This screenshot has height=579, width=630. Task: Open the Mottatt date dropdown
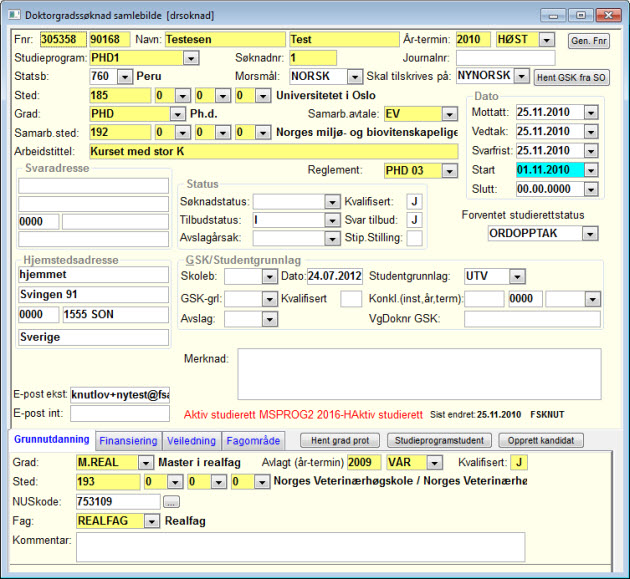(x=591, y=113)
